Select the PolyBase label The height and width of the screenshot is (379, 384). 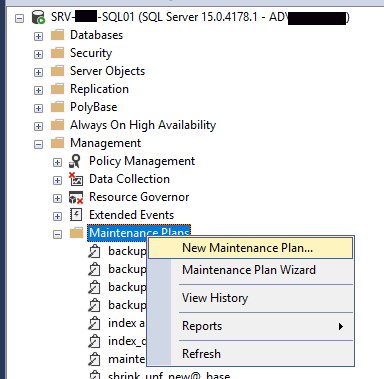pos(94,107)
